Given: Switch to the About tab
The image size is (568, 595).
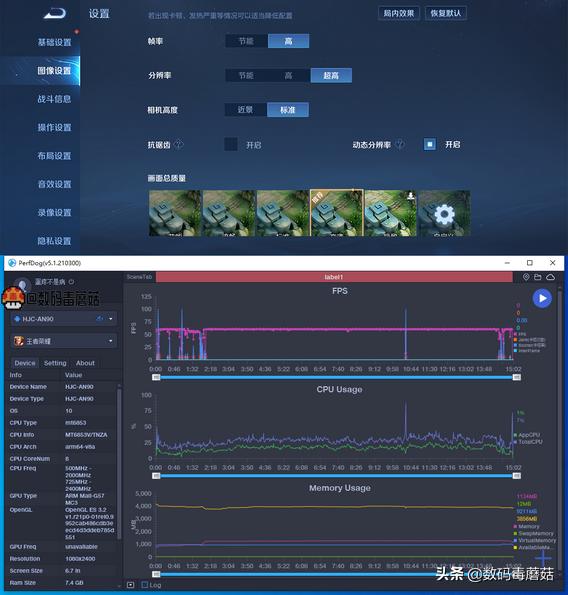Looking at the screenshot, I should pyautogui.click(x=85, y=363).
